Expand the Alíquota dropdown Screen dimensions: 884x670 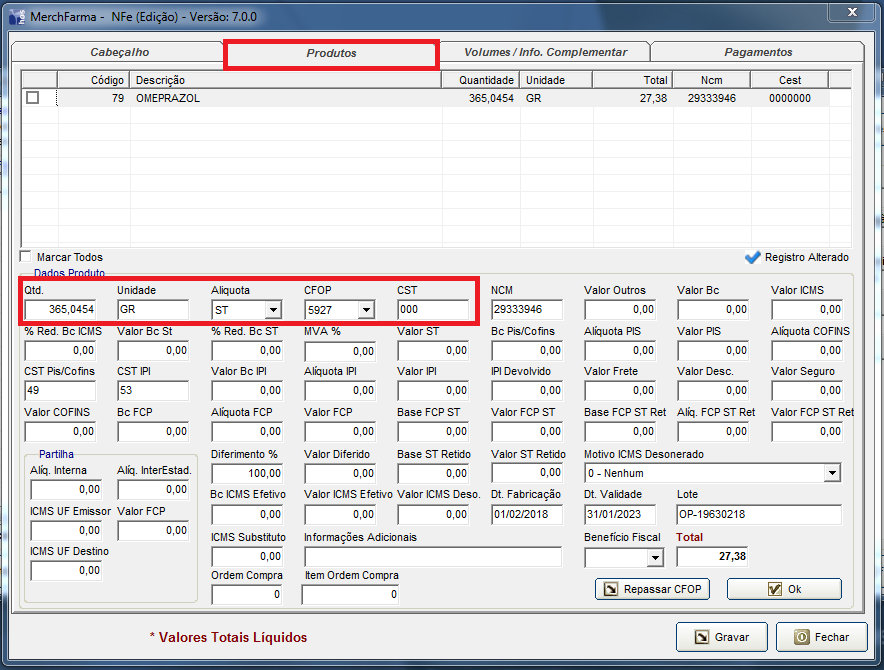coord(272,311)
